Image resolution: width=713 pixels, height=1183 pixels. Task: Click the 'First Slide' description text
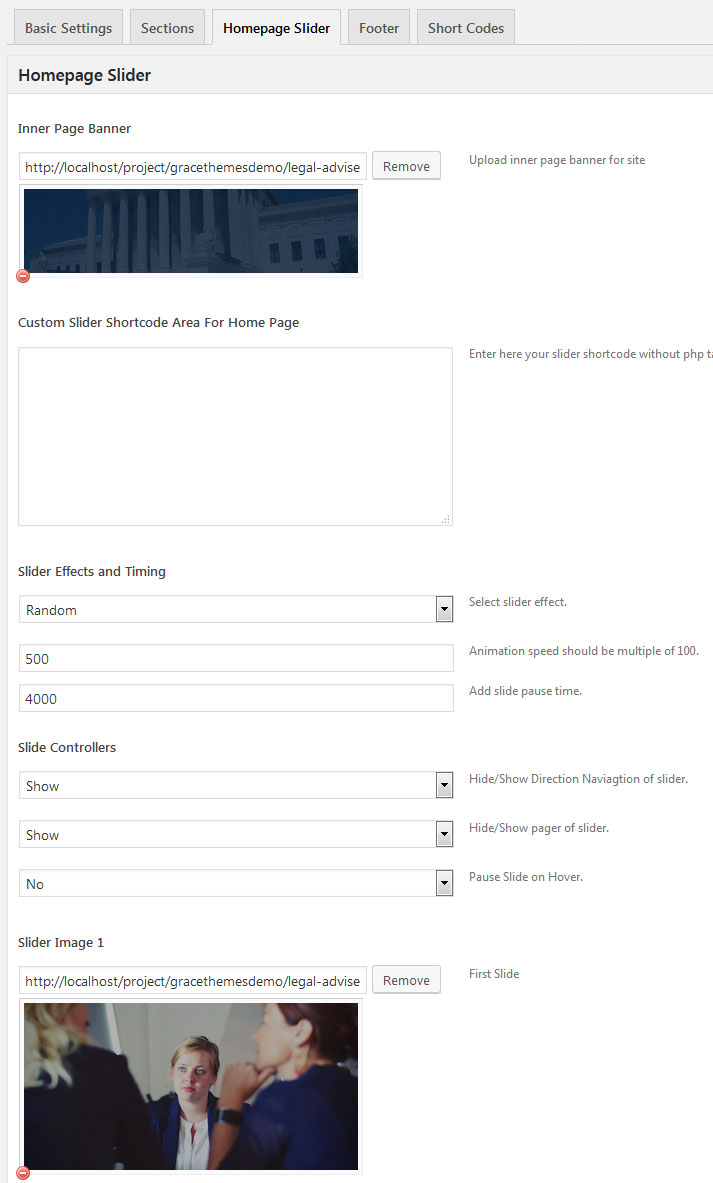pyautogui.click(x=494, y=973)
